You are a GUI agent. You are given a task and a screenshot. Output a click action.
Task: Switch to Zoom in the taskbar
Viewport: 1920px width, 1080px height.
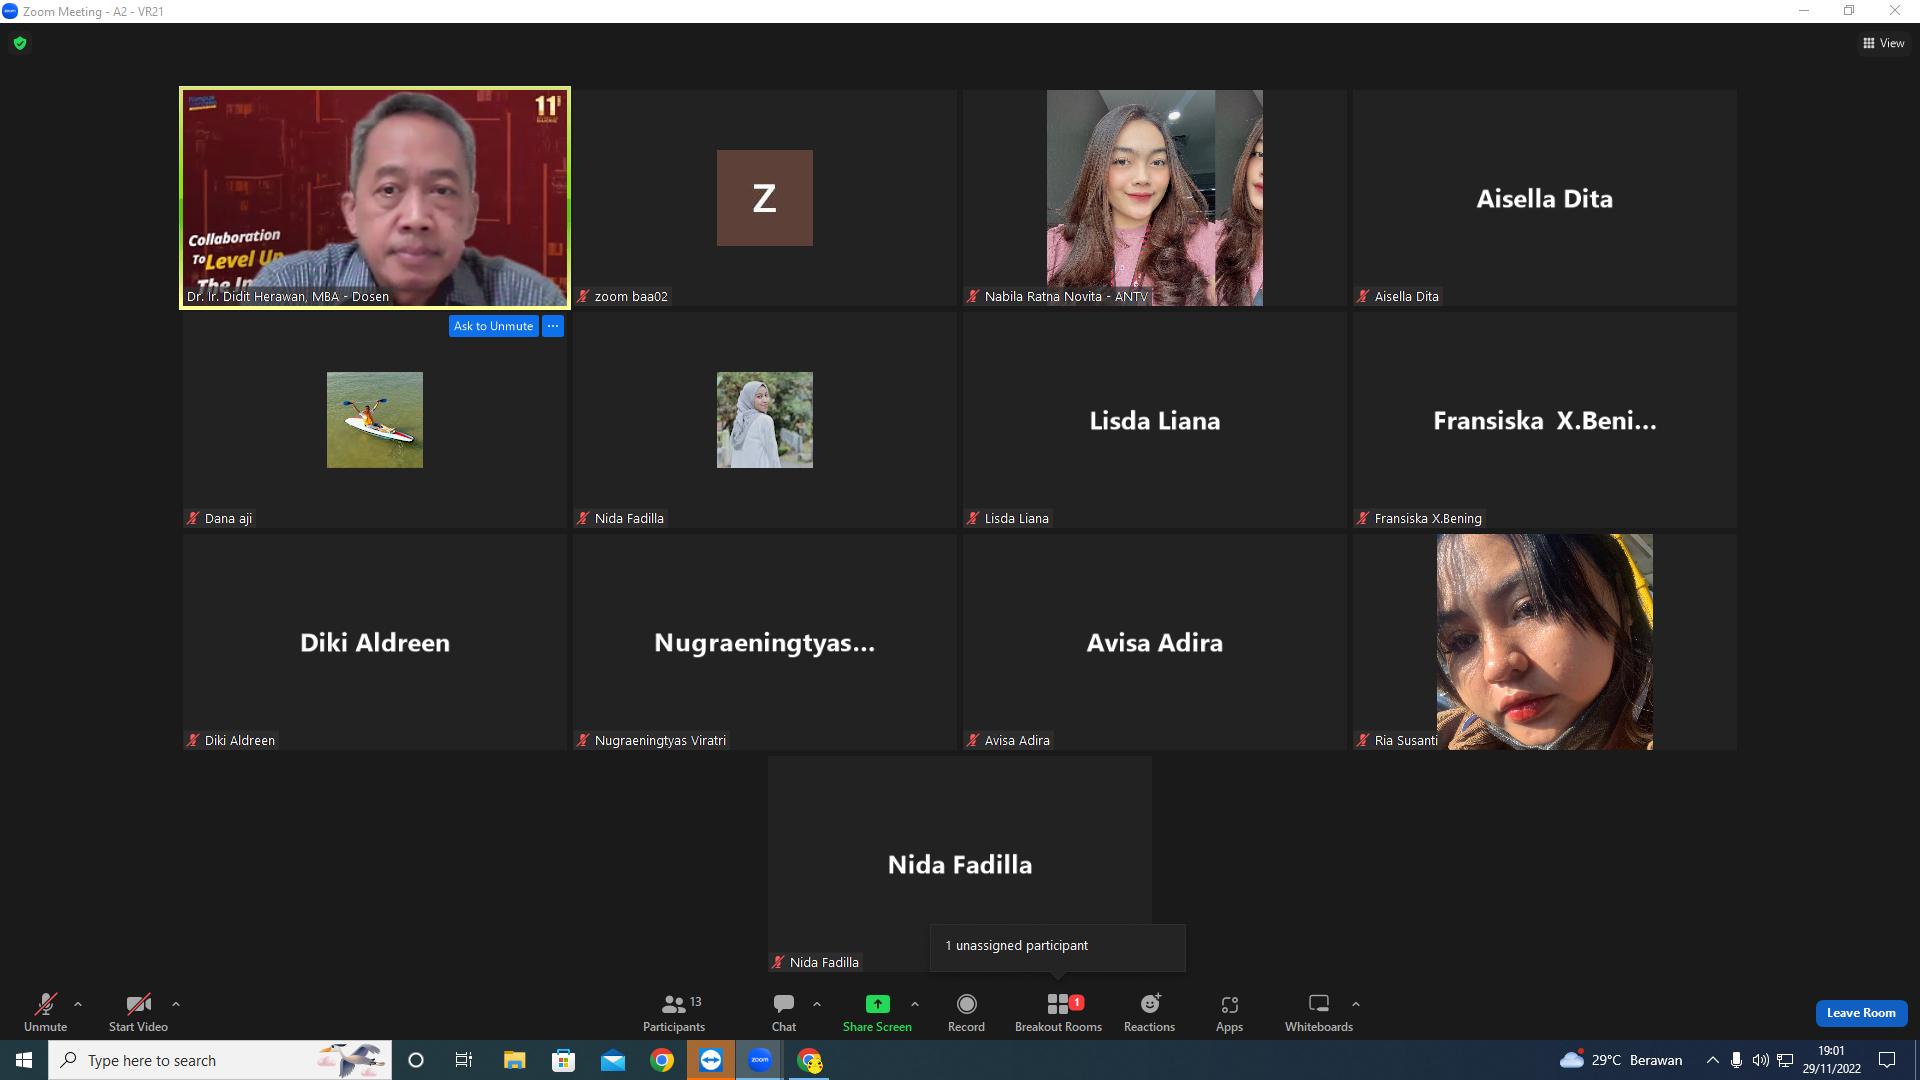760,1060
